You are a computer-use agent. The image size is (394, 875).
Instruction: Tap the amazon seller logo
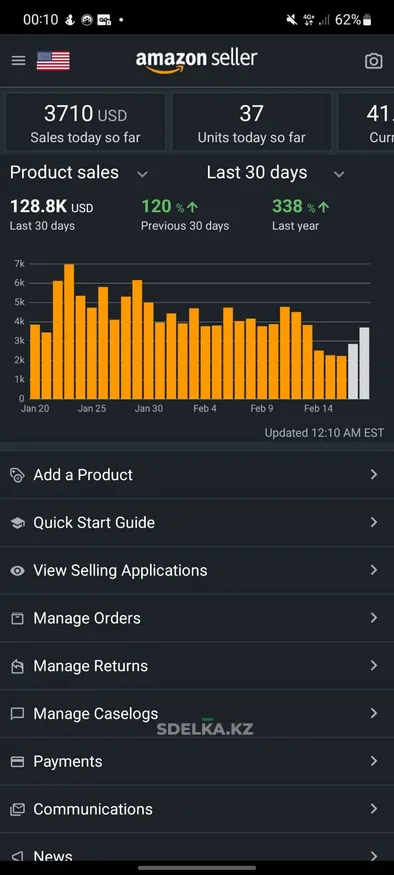[x=196, y=61]
